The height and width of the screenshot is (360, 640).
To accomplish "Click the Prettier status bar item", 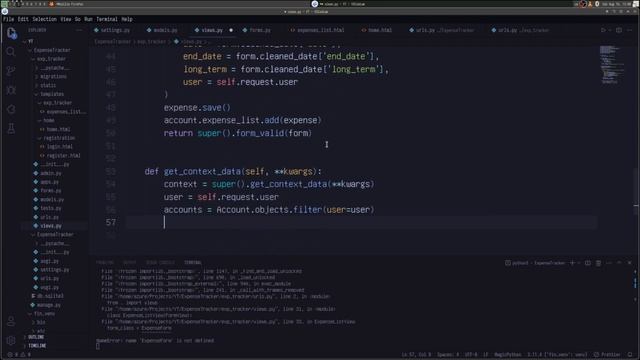I will pos(607,355).
